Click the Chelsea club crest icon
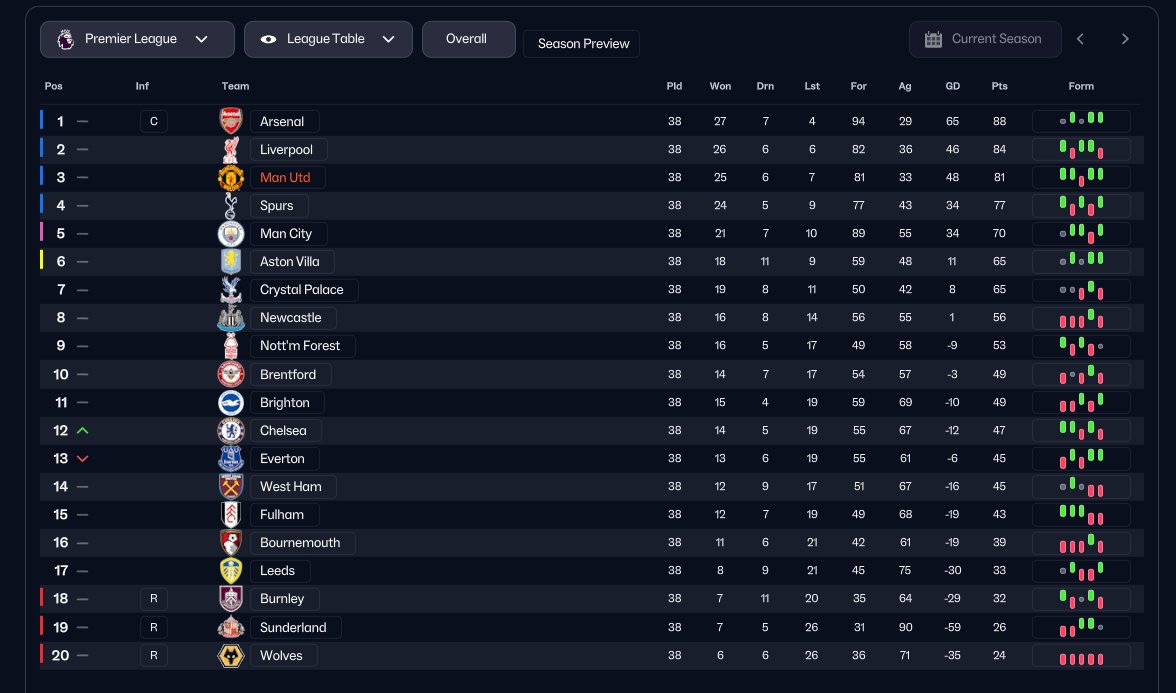The height and width of the screenshot is (693, 1176). point(231,431)
